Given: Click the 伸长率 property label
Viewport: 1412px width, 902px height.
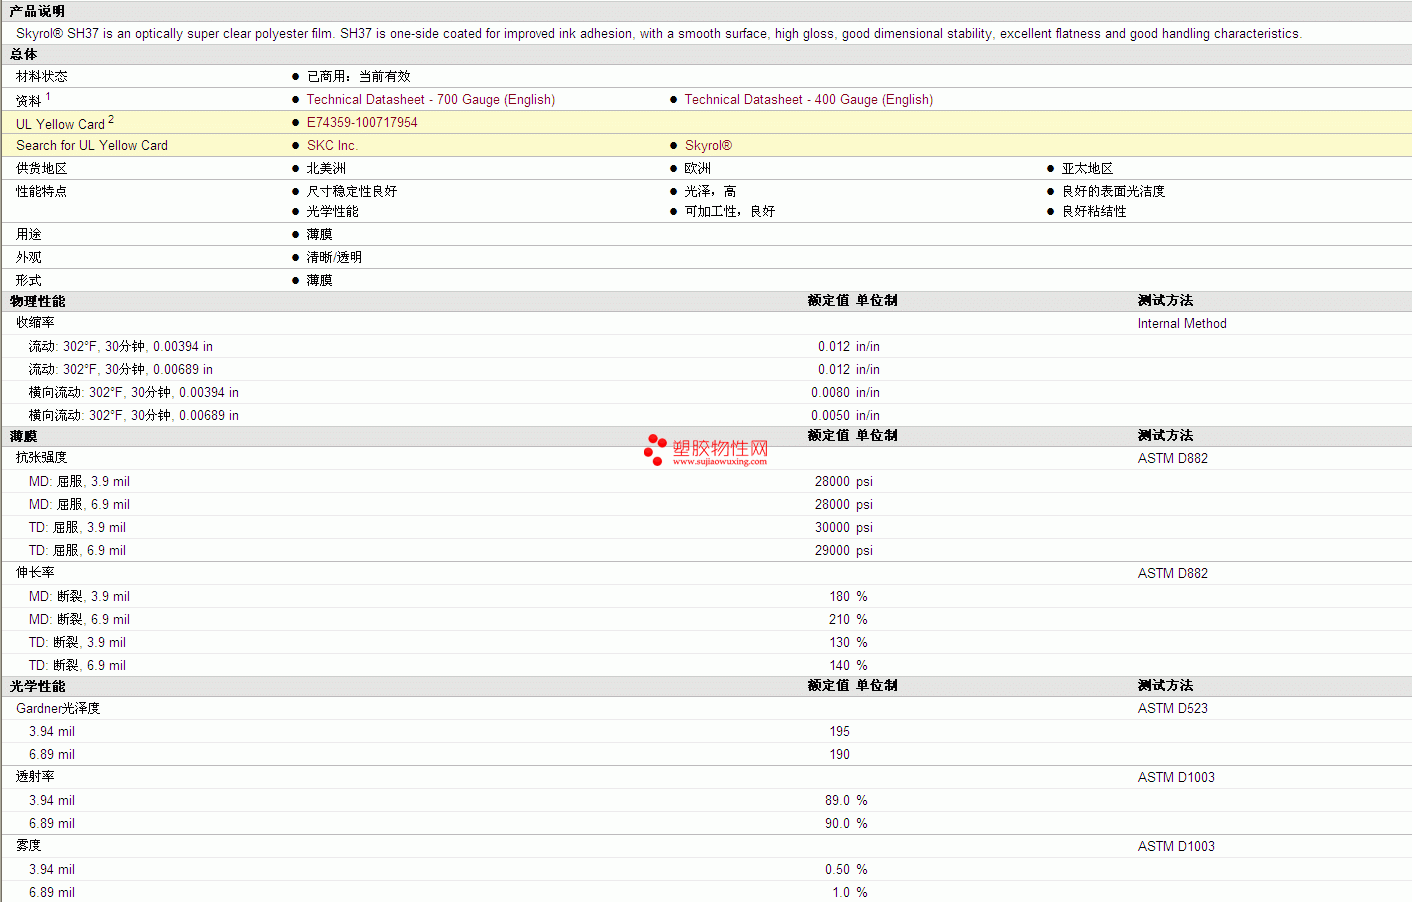Looking at the screenshot, I should pos(35,572).
